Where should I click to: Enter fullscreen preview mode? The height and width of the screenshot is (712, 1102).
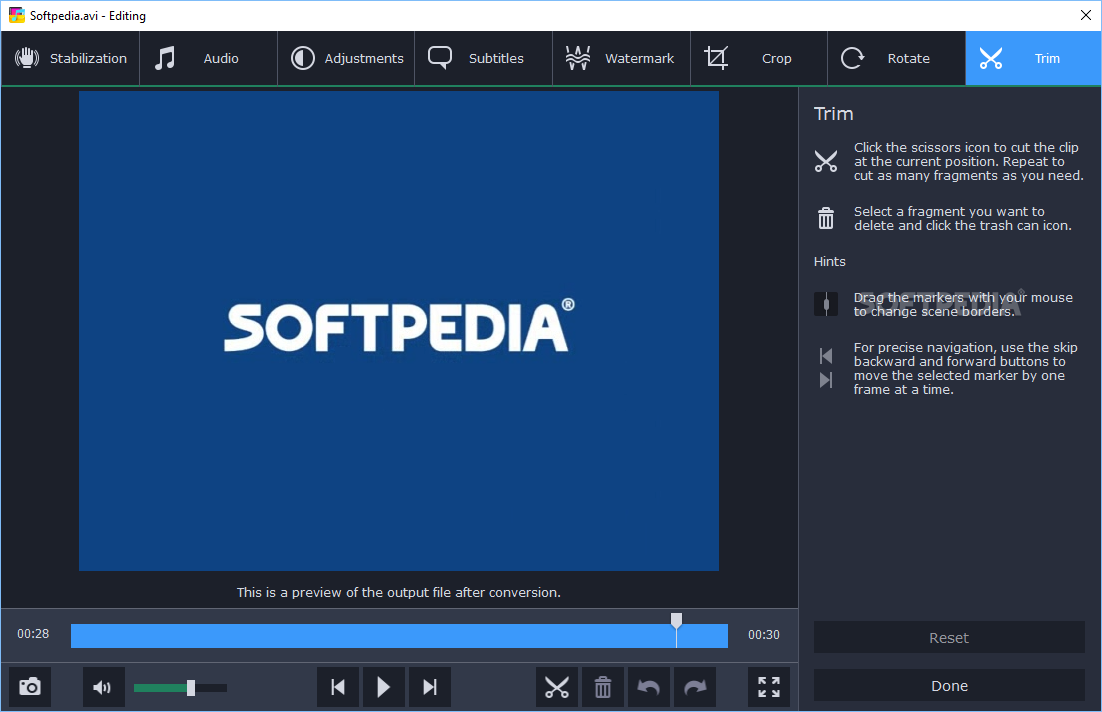click(769, 687)
